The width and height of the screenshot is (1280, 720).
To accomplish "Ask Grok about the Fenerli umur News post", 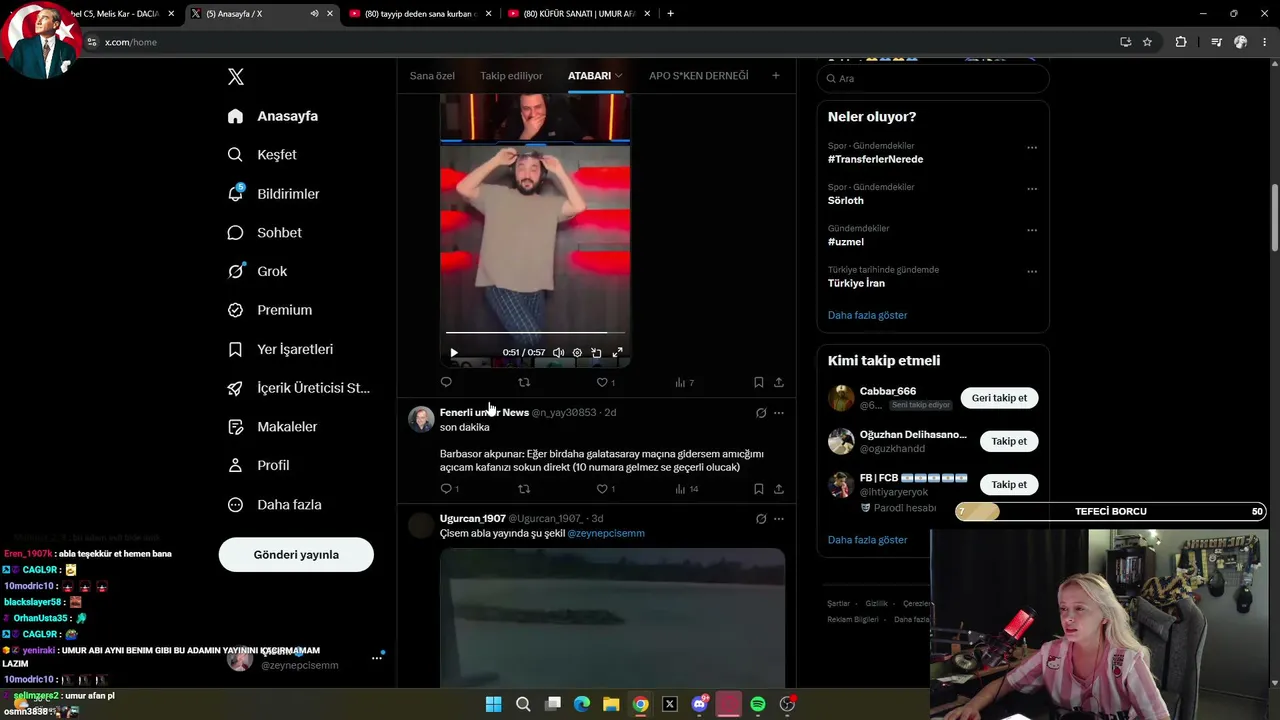I will point(761,413).
